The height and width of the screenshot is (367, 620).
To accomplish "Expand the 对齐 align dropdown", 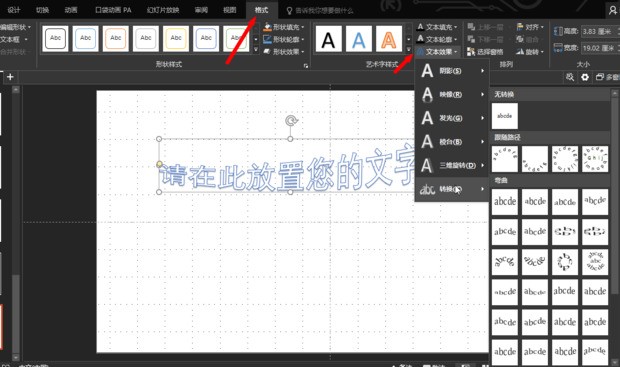I will (530, 27).
